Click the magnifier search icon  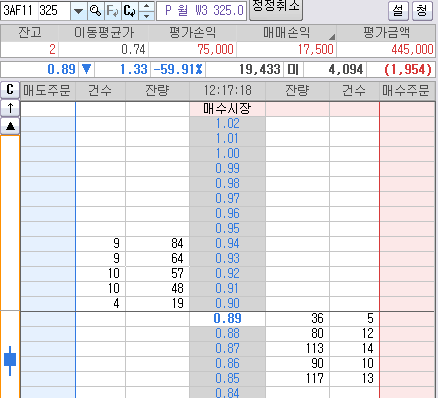(x=96, y=11)
